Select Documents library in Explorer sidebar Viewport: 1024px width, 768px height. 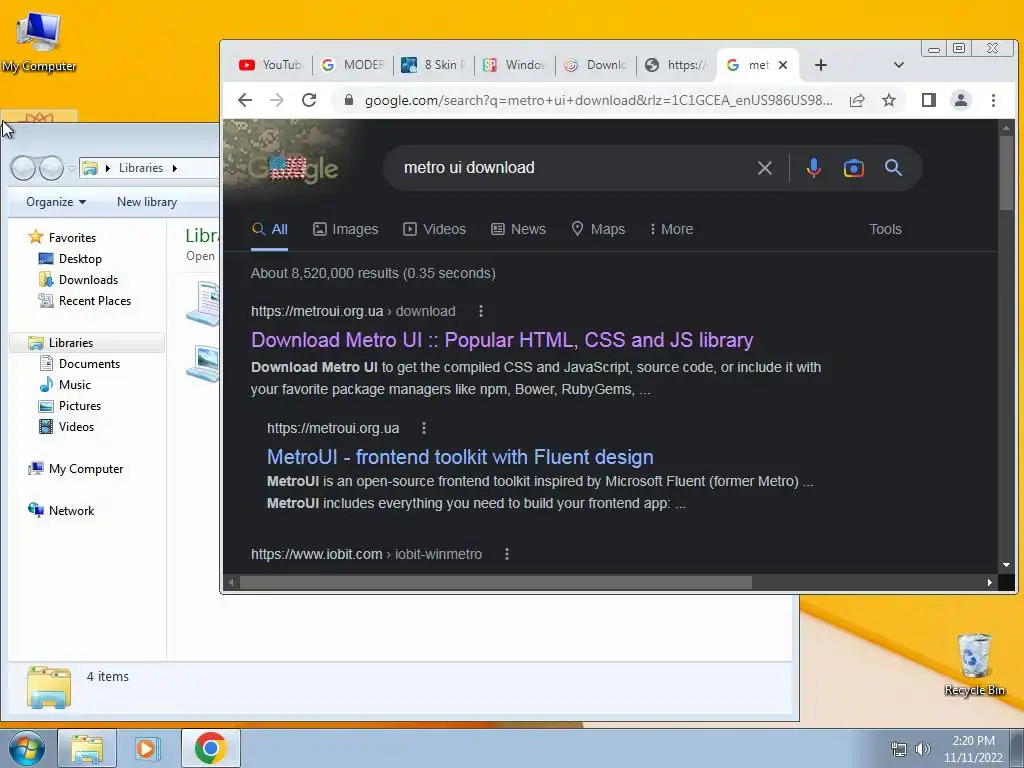click(89, 364)
